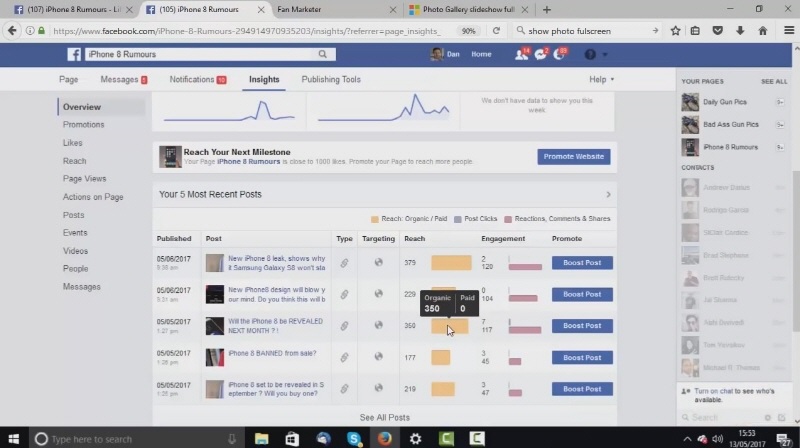
Task: Go to browser Home icon
Action: tap(763, 31)
